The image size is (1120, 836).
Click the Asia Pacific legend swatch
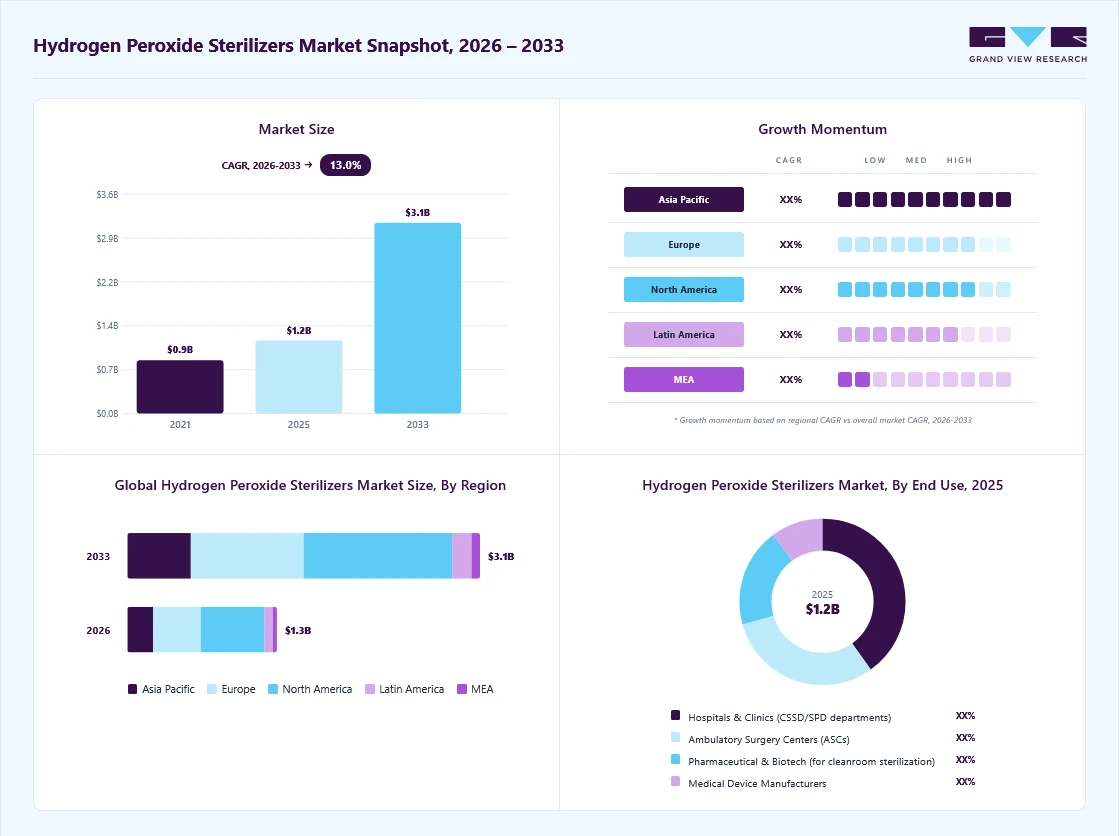[132, 689]
